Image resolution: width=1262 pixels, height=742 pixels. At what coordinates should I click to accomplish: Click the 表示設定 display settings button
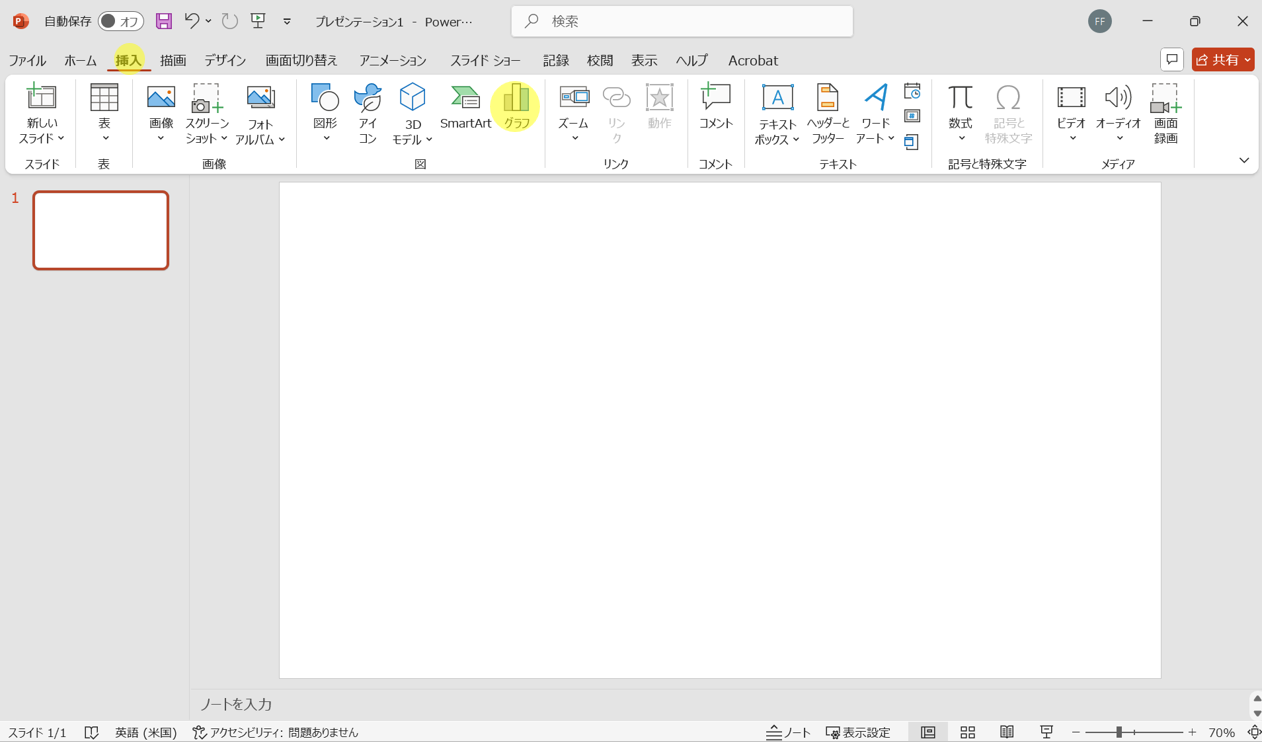pos(858,732)
